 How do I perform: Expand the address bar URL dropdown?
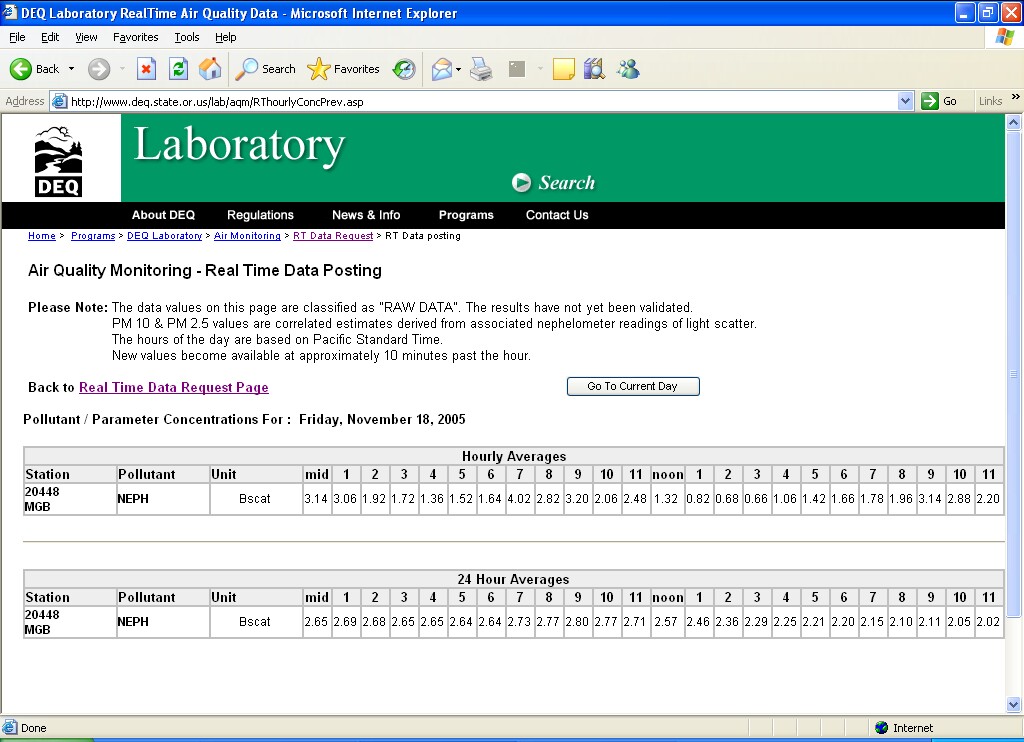click(x=905, y=101)
